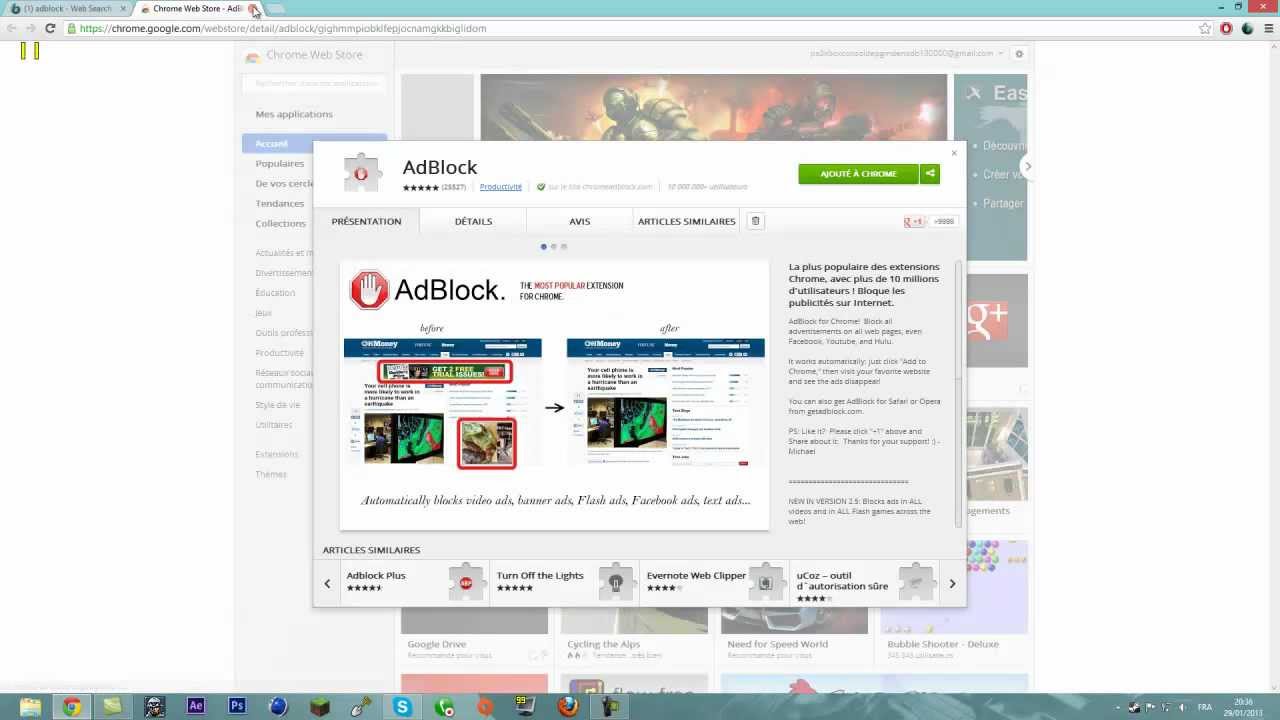Select Tendances in the sidebar

click(x=280, y=203)
